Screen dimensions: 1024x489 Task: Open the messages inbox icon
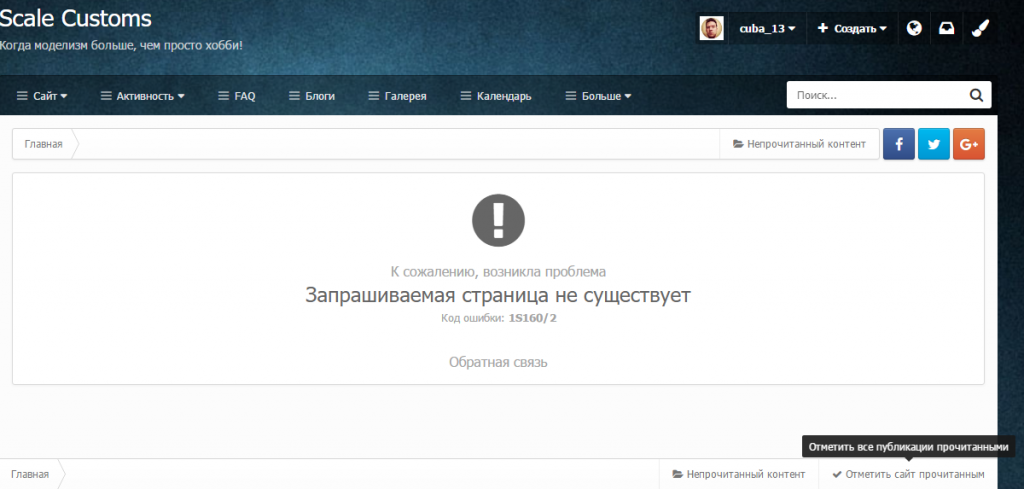(946, 28)
